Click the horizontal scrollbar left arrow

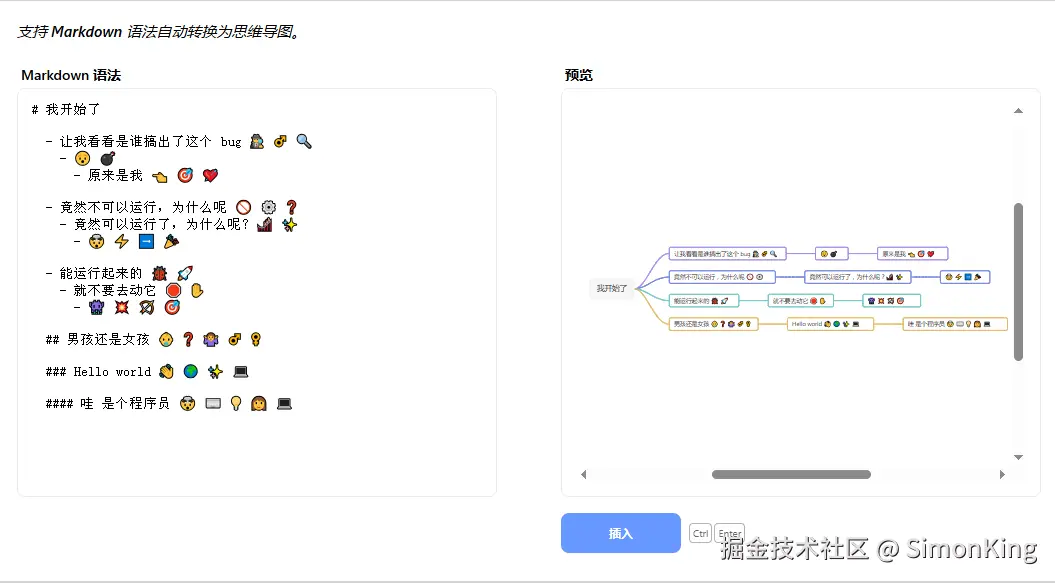pyautogui.click(x=584, y=474)
